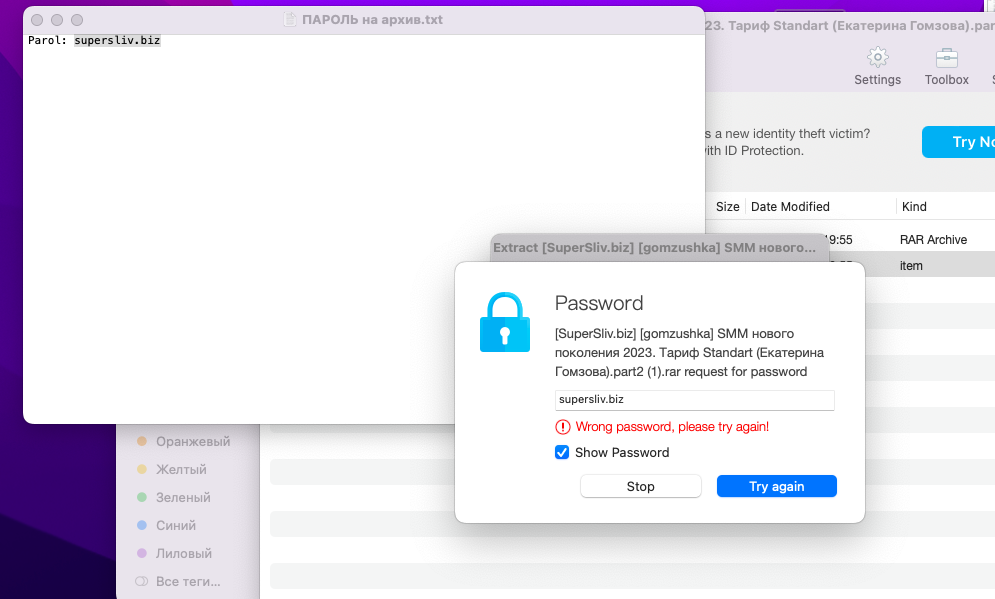Viewport: 995px width, 599px height.
Task: Click the password input field
Action: [694, 400]
